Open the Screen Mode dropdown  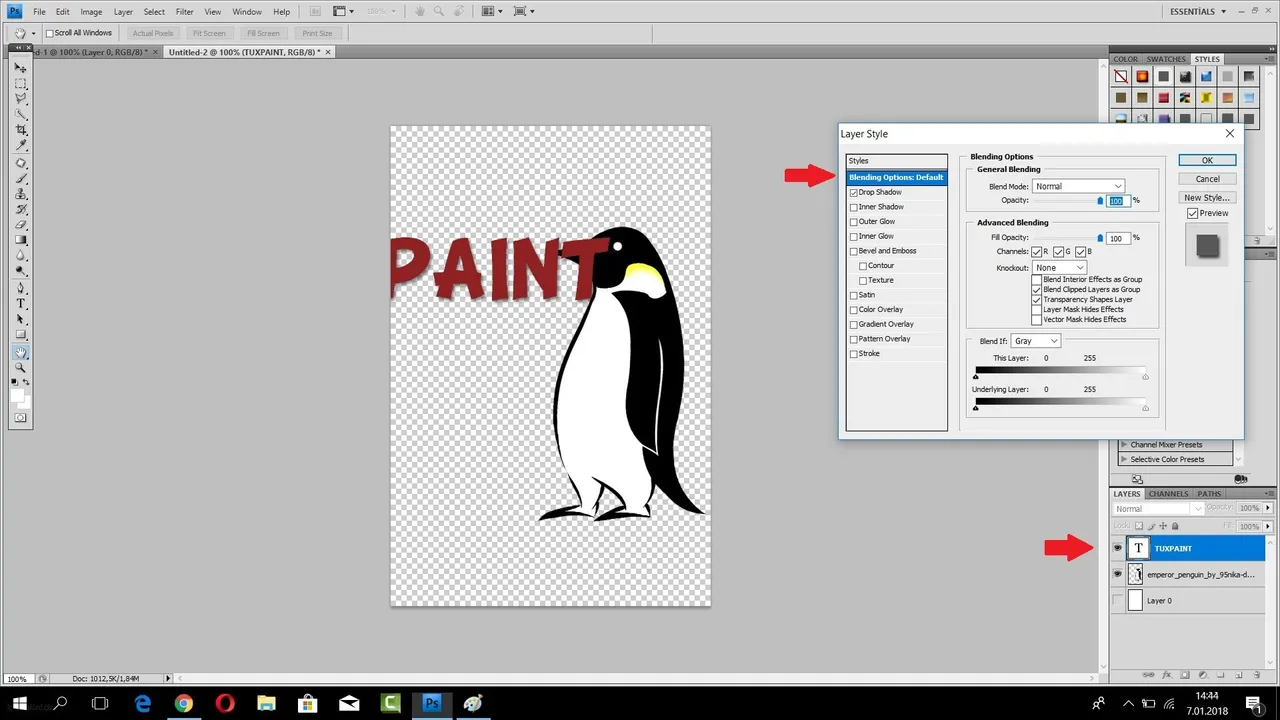pos(525,11)
